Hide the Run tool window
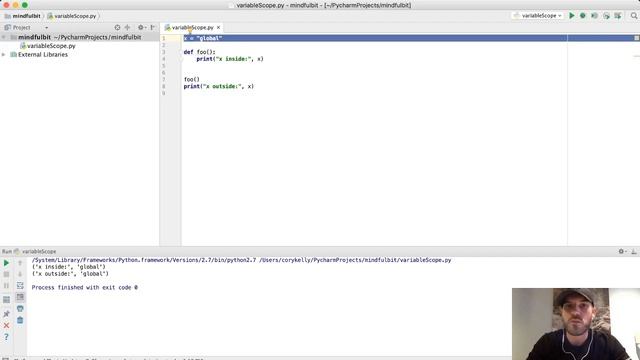The width and height of the screenshot is (640, 360). (634, 251)
